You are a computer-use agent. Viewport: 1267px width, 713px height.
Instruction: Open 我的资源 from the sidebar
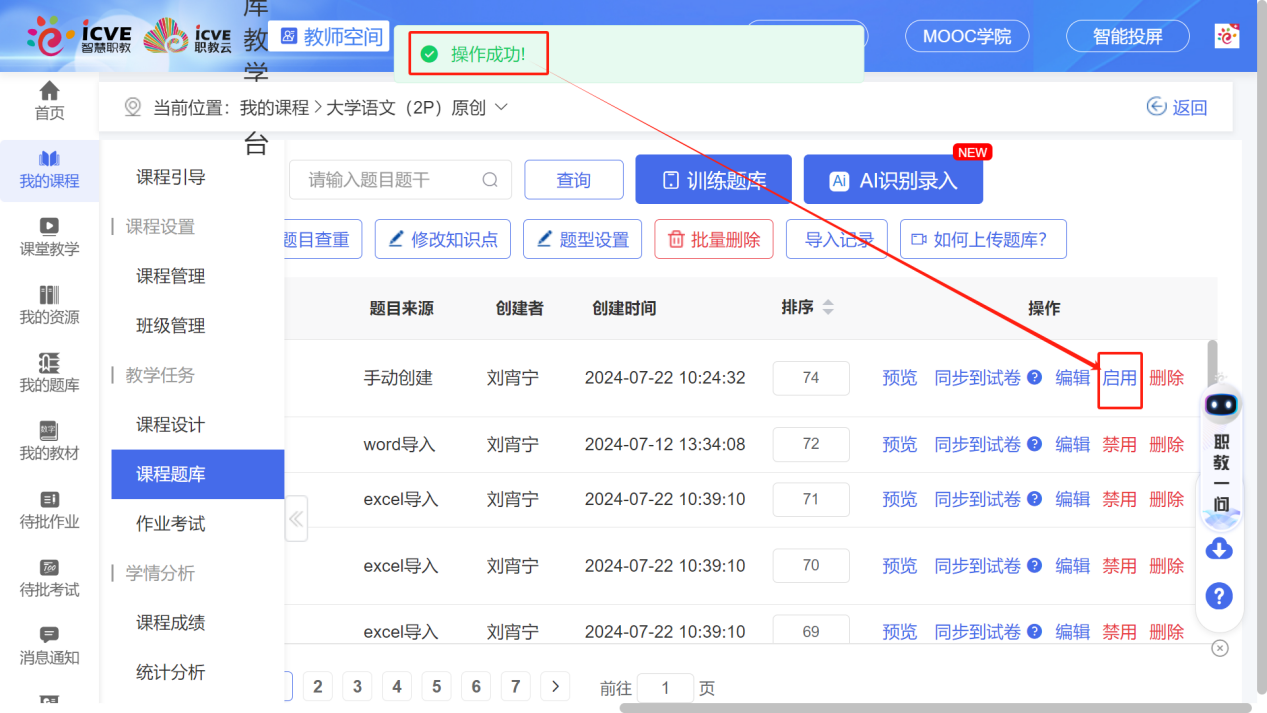pos(48,305)
